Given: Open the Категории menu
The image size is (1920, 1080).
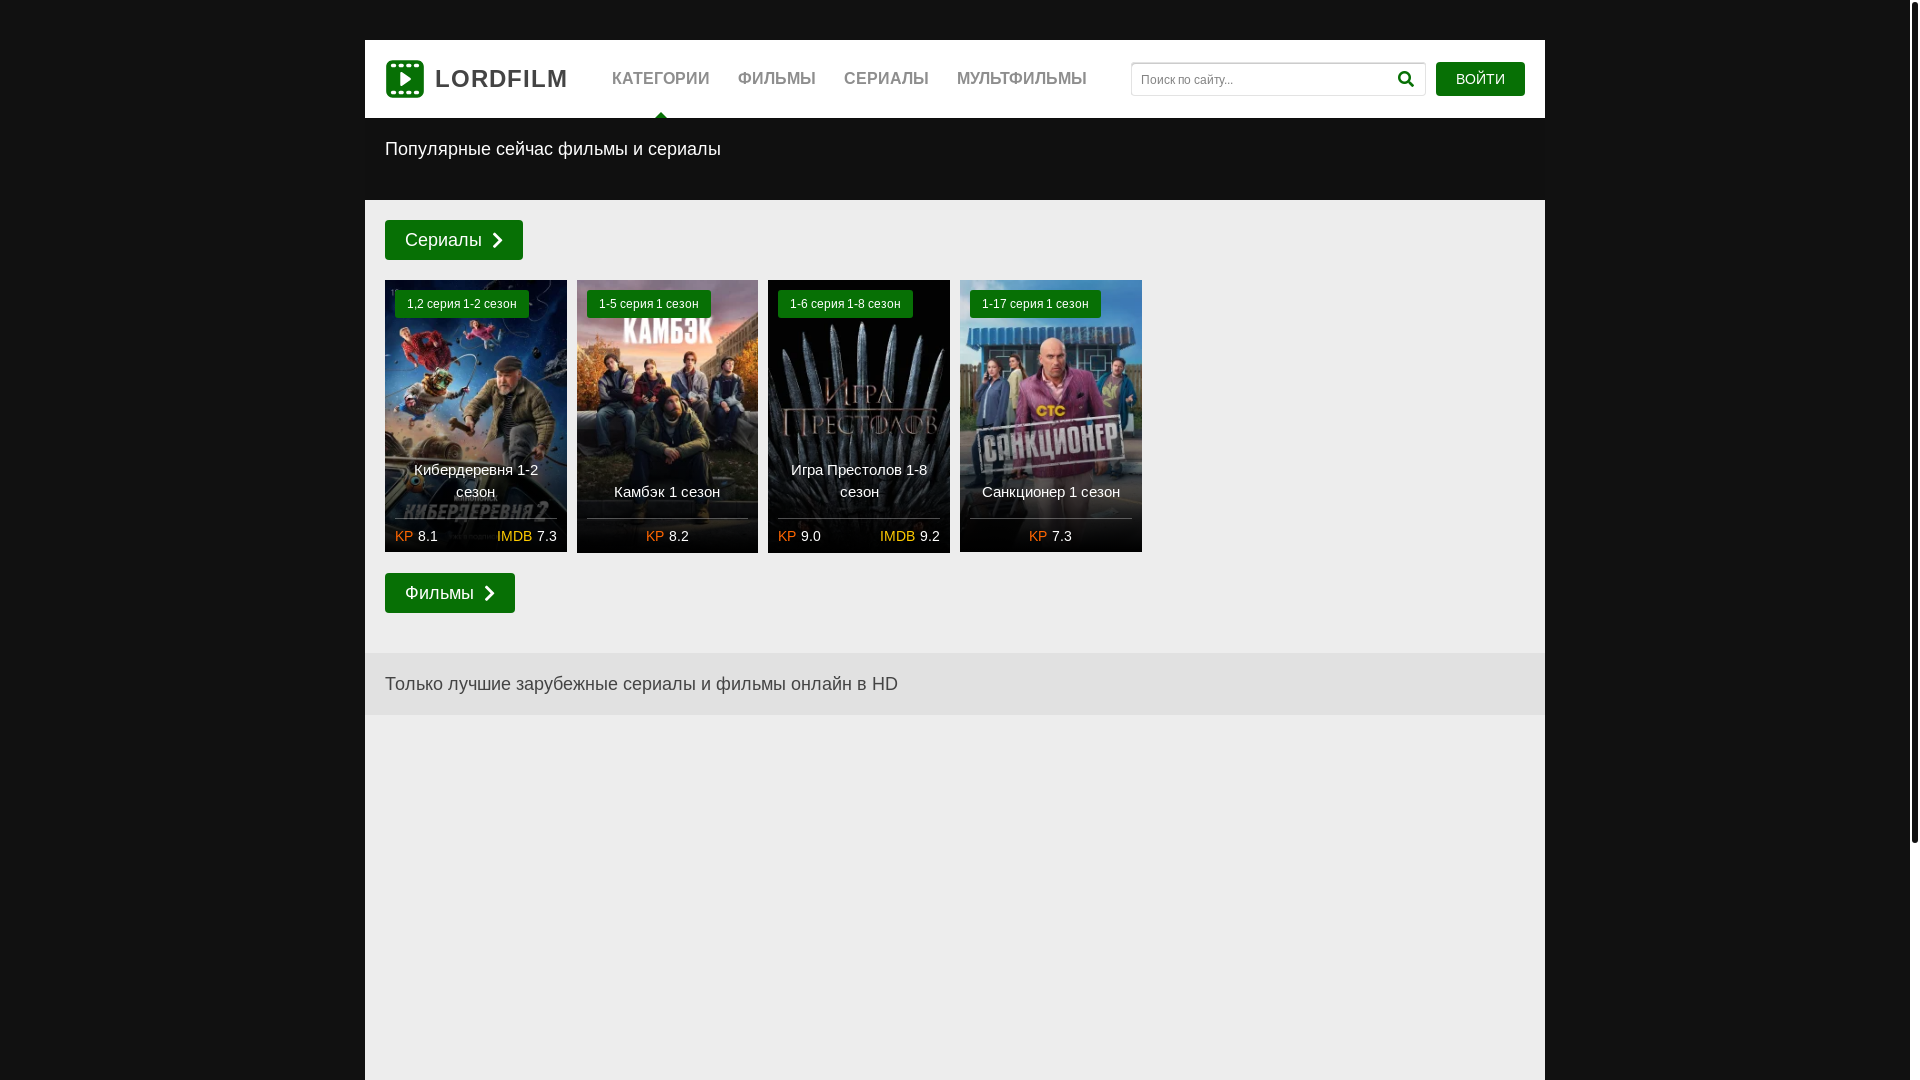Looking at the screenshot, I should click(661, 79).
